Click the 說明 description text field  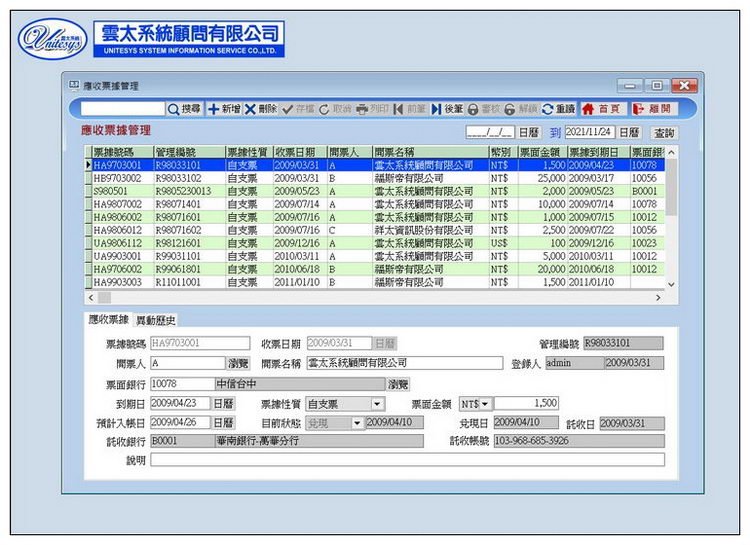(406, 460)
